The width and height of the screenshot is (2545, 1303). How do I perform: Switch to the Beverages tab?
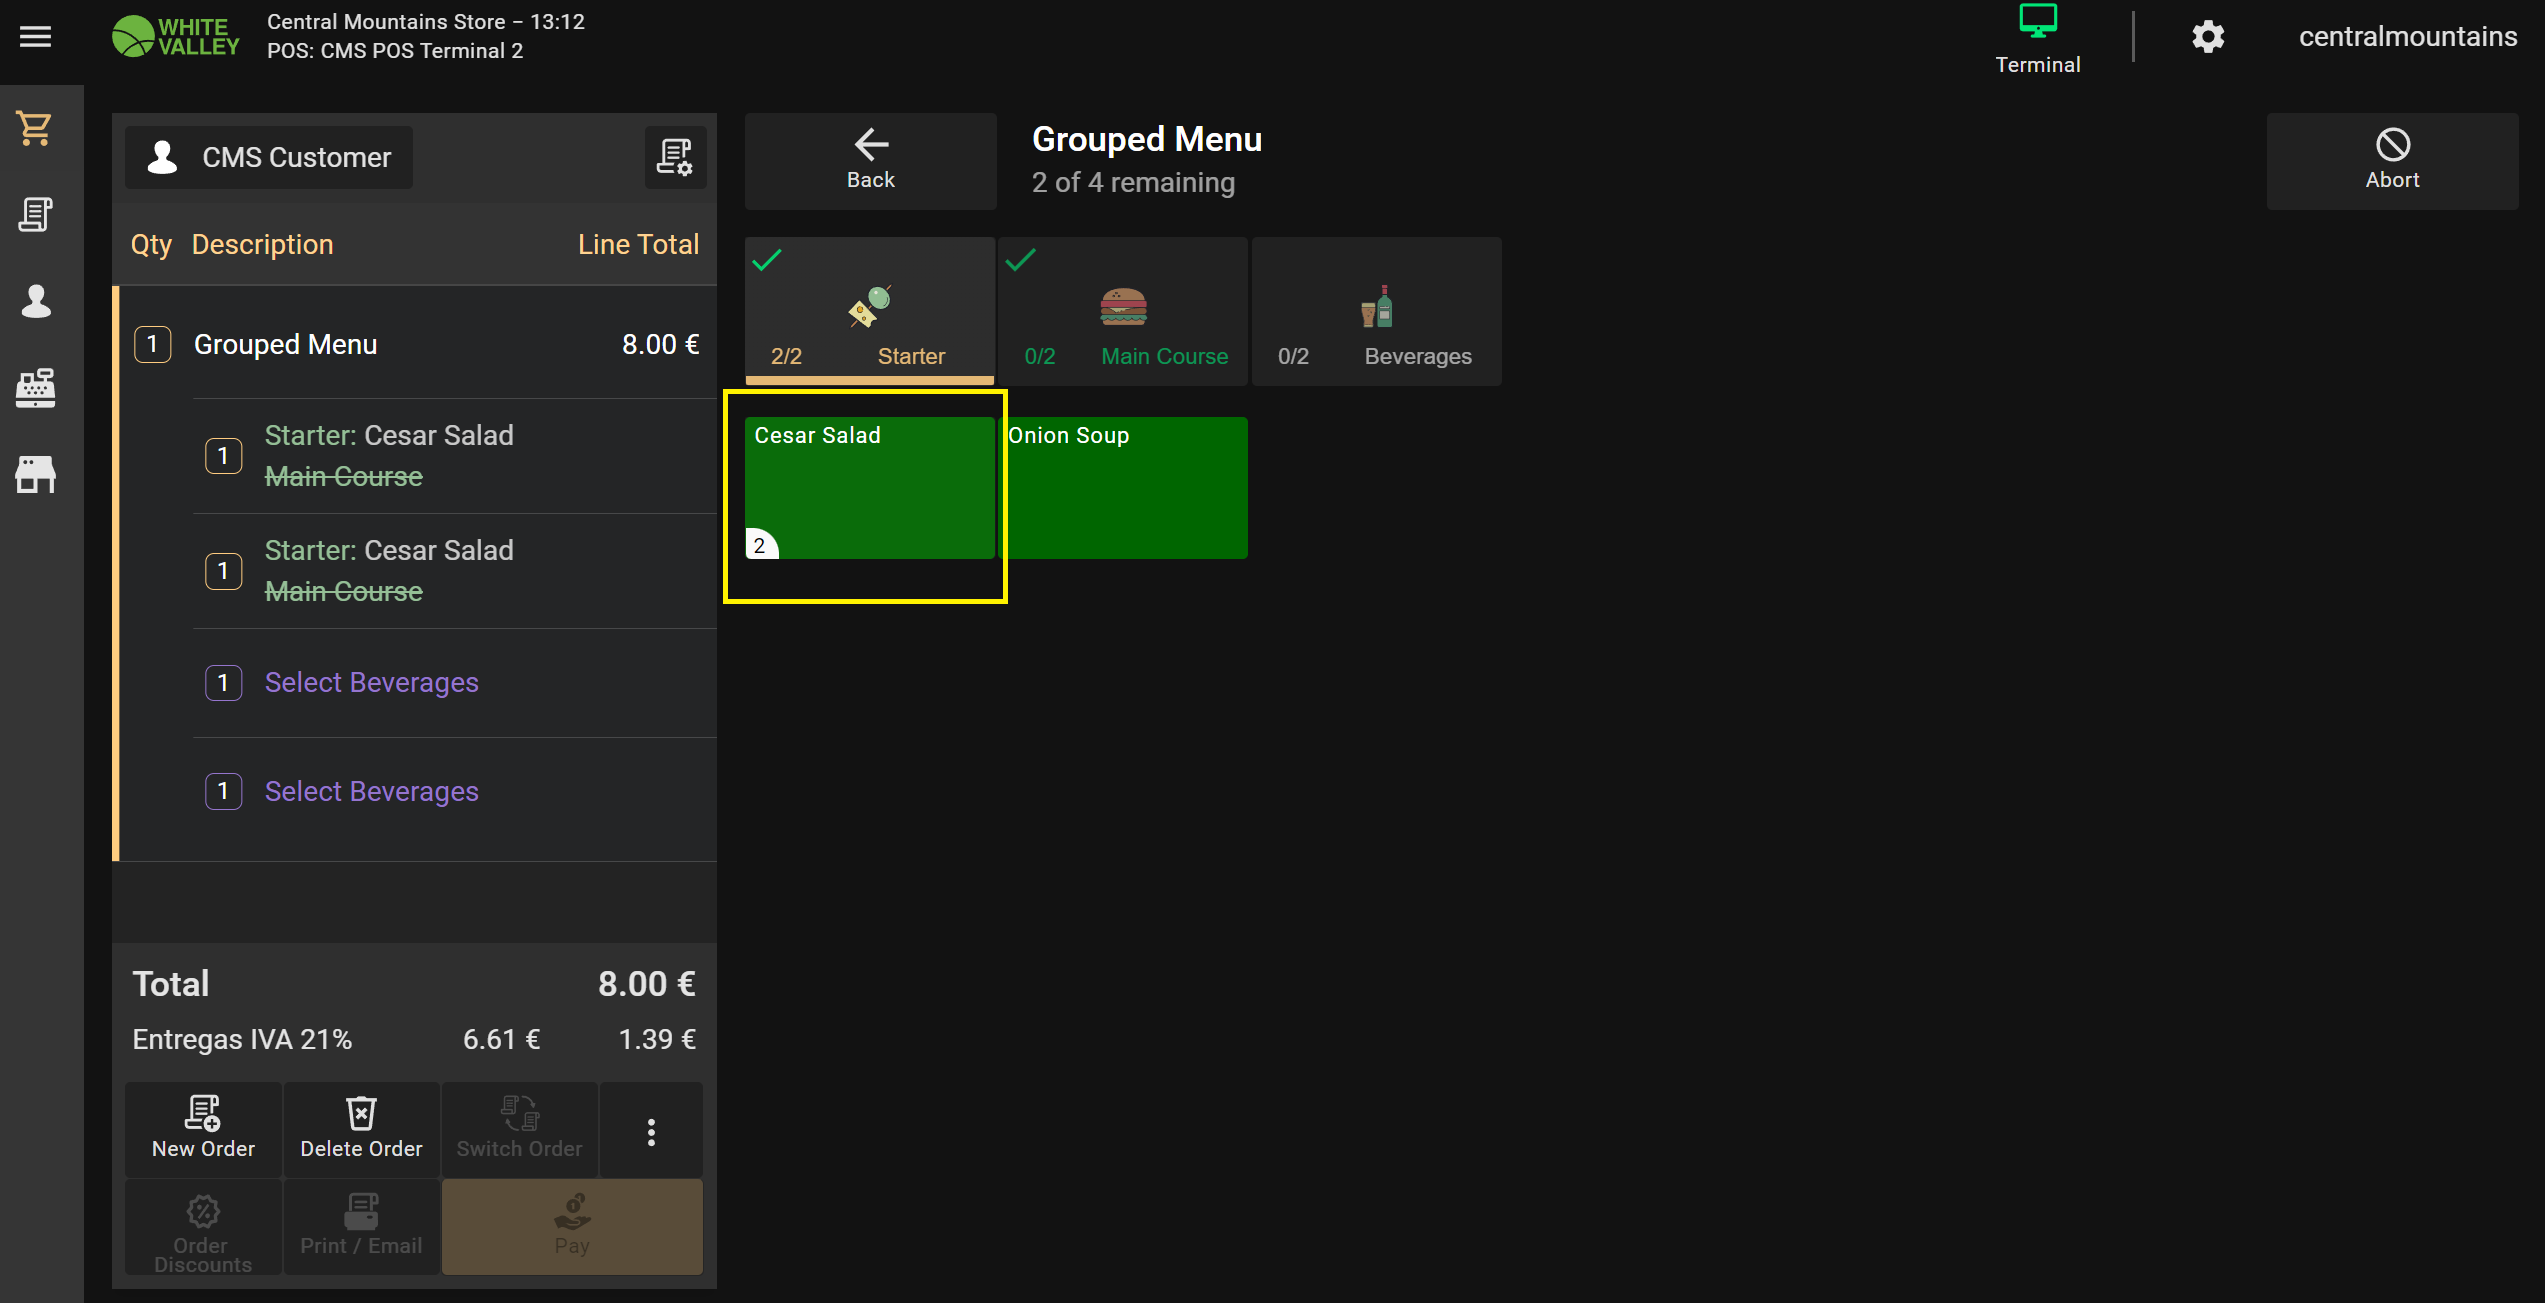coord(1376,311)
